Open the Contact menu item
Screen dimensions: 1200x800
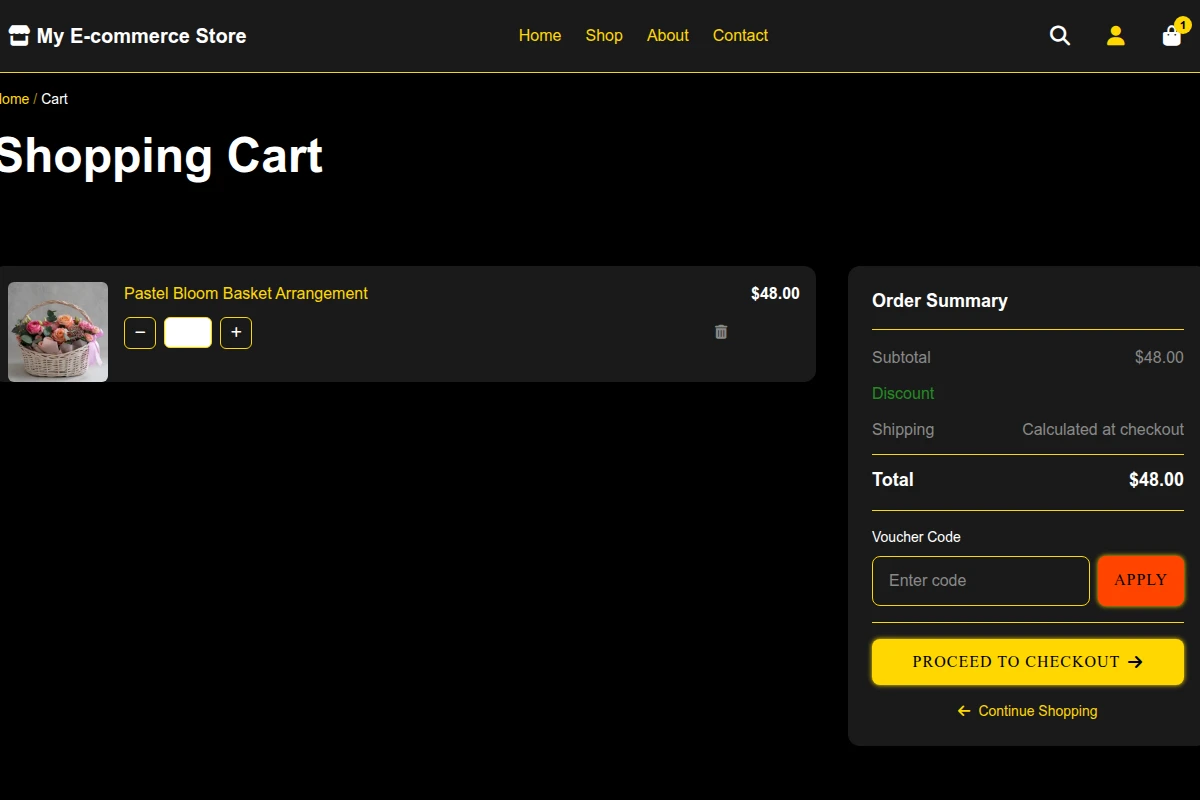[x=741, y=36]
